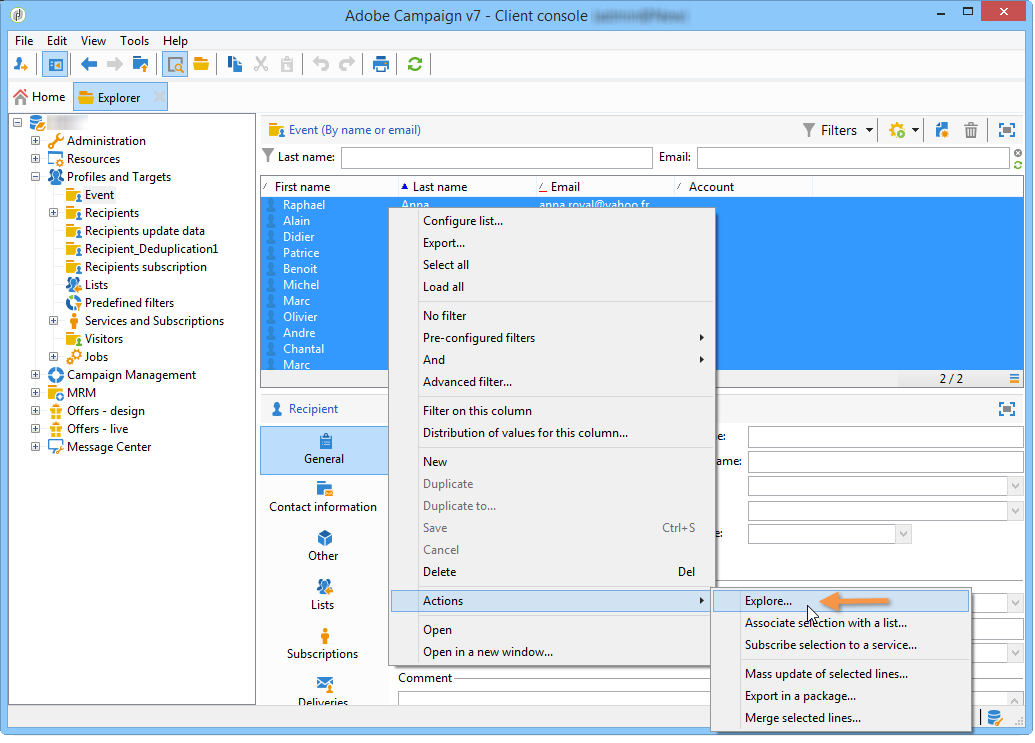Maximize the recipient list with the fullscreen icon
This screenshot has height=743, width=1035.
coord(1006,130)
